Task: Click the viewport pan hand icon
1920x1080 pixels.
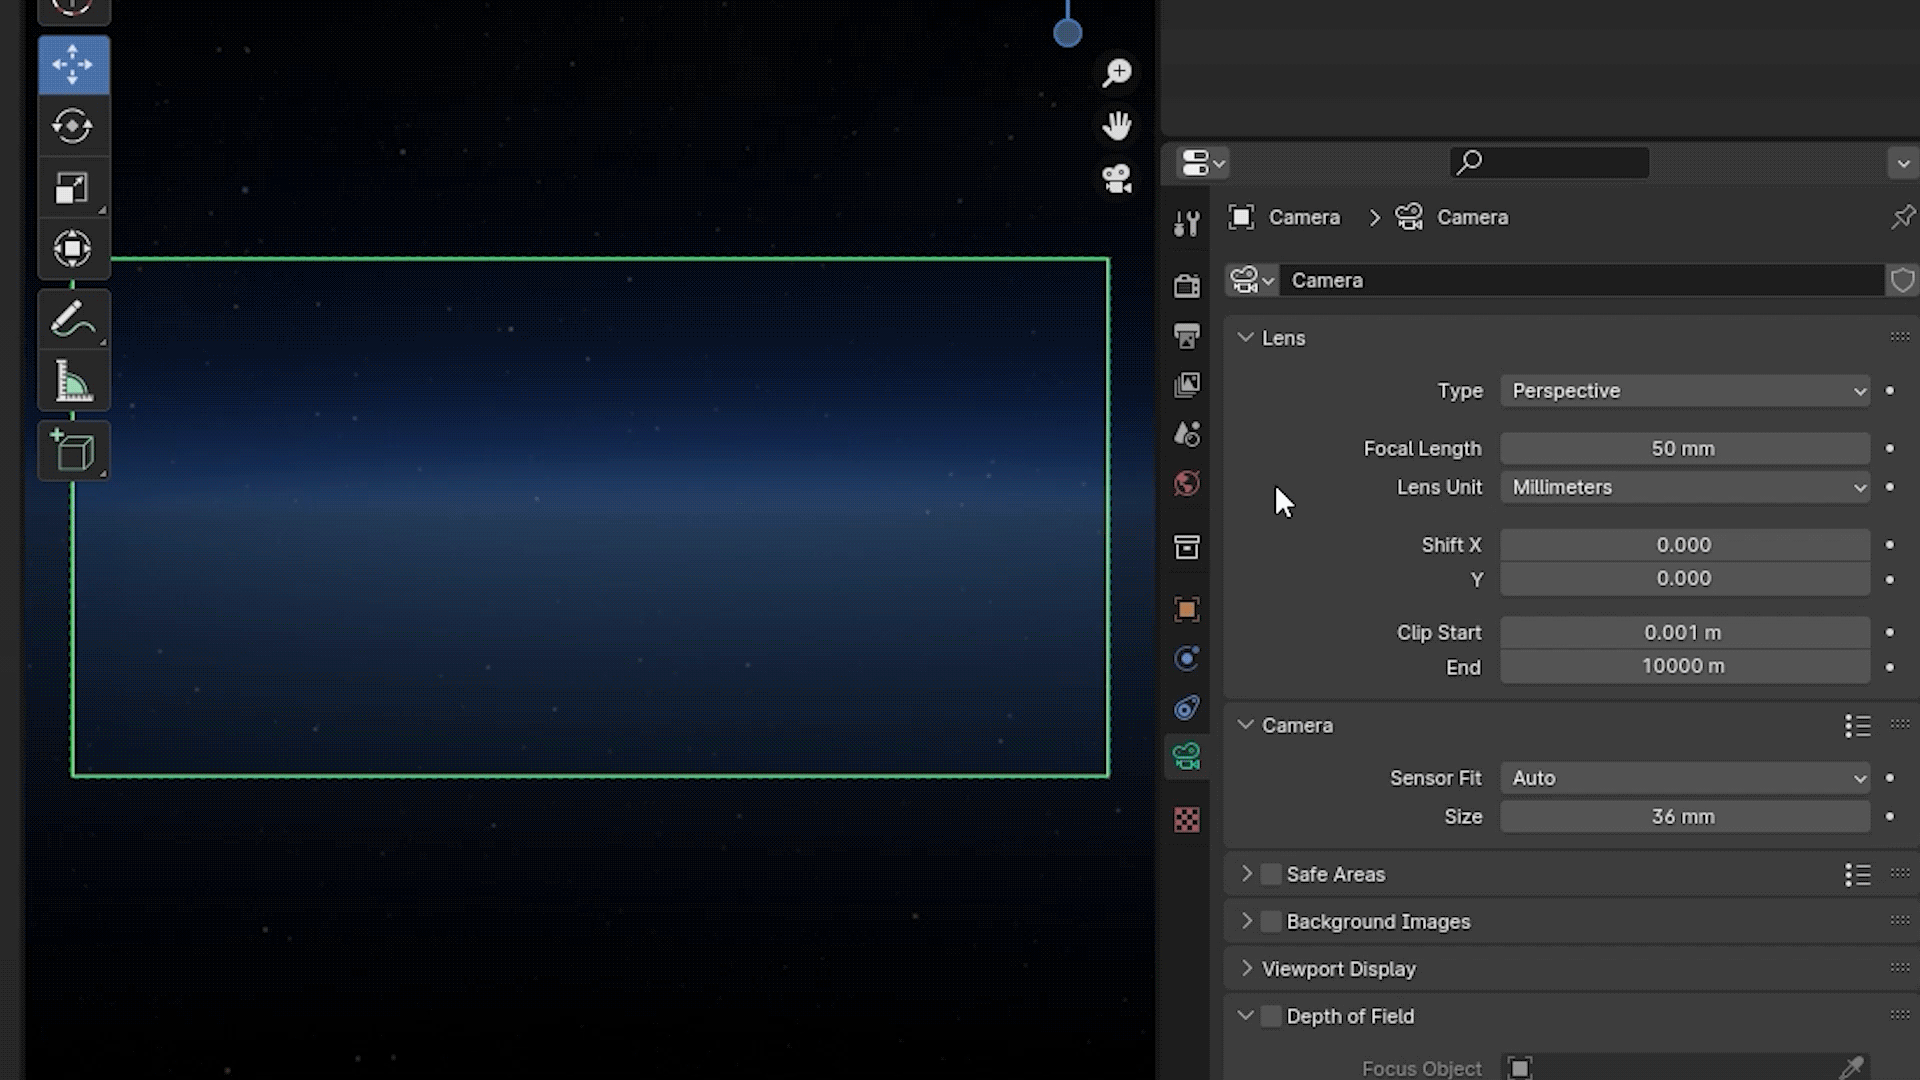Action: pos(1117,126)
